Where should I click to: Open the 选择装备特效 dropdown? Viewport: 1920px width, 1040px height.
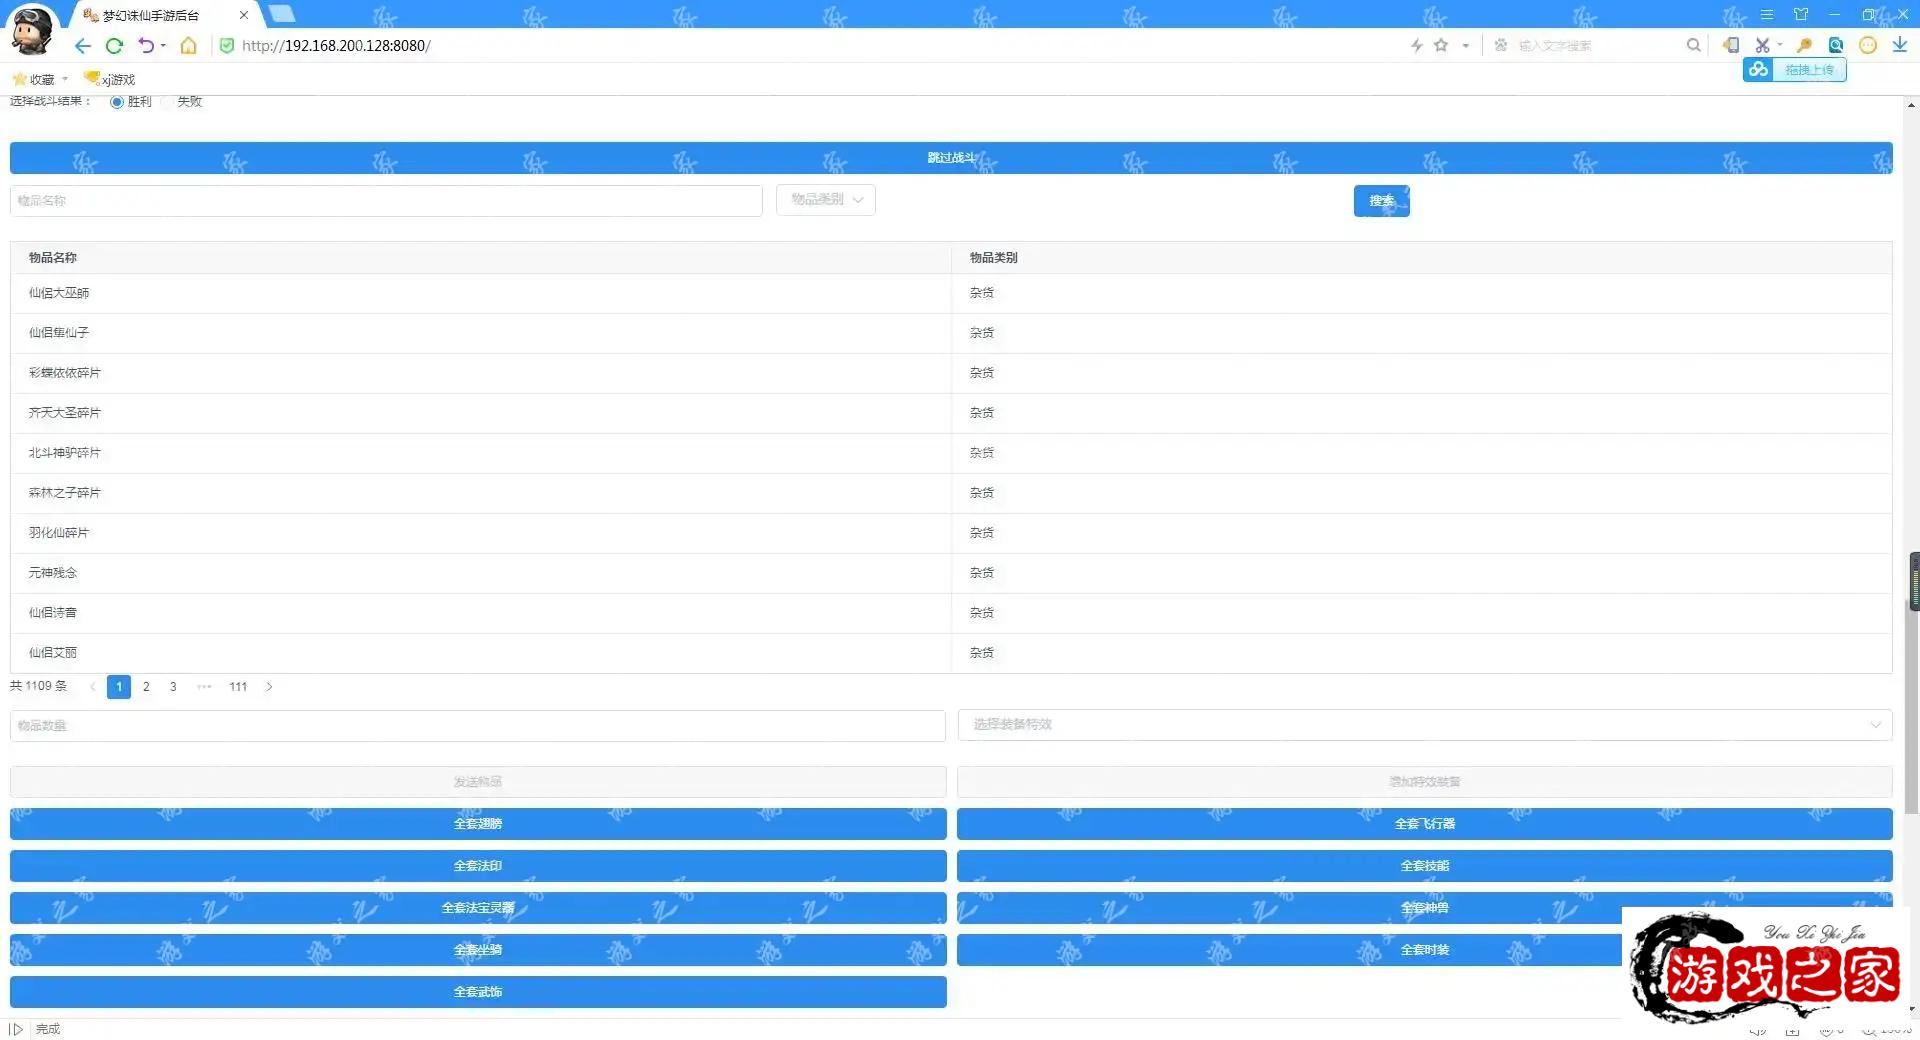(1424, 725)
